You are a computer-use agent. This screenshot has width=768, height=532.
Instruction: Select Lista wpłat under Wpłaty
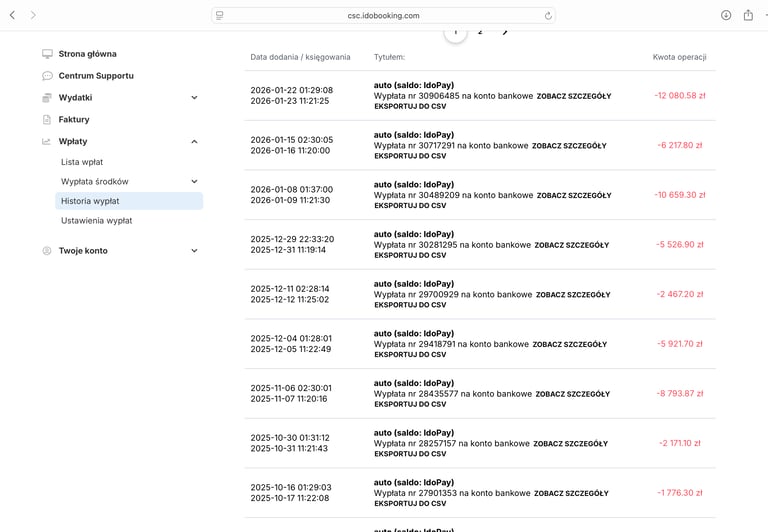[82, 162]
